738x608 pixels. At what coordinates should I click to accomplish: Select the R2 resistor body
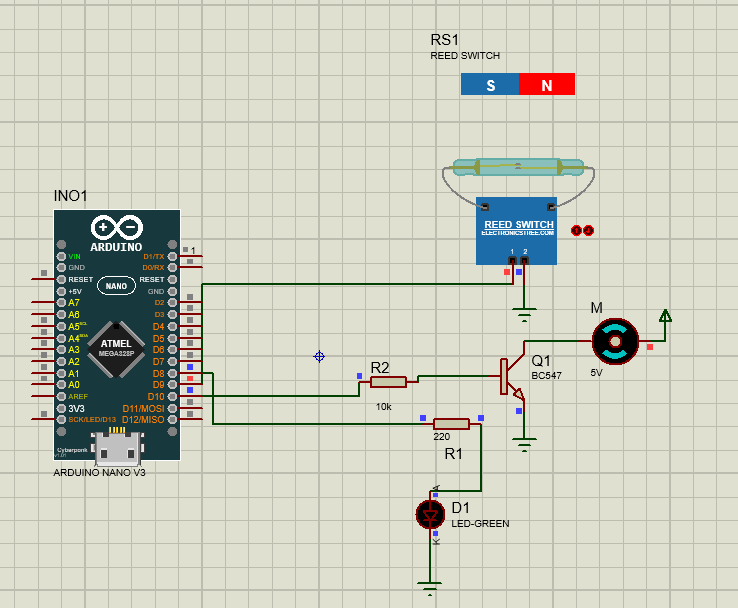point(388,382)
